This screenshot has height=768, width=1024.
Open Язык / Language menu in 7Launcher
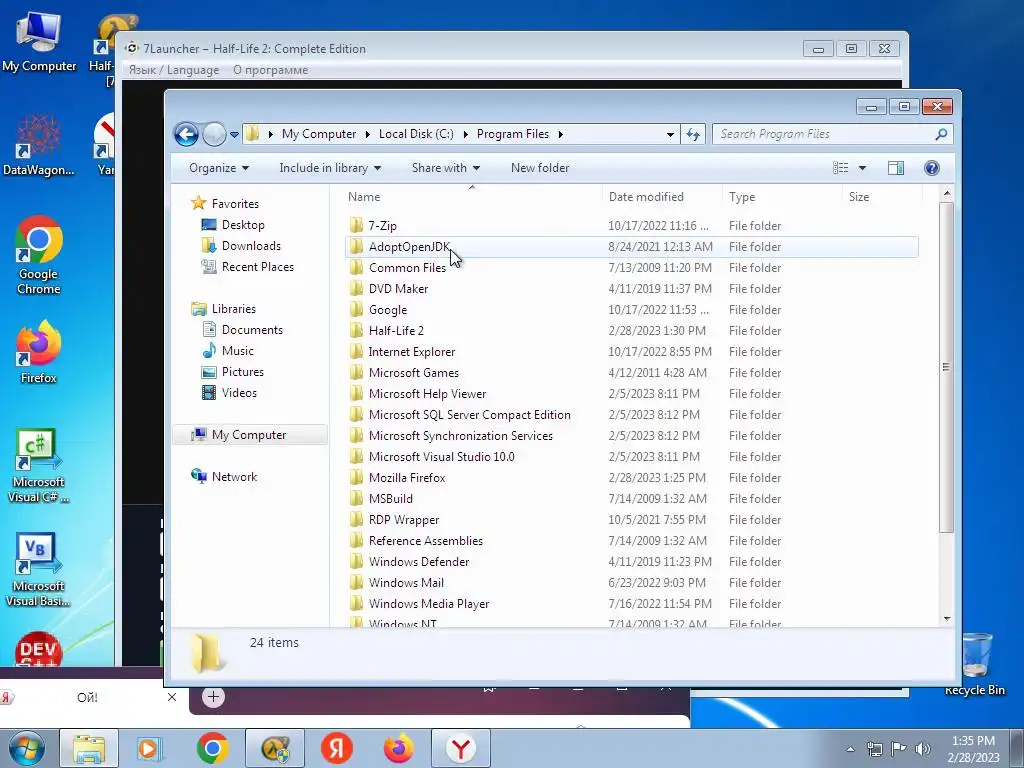pyautogui.click(x=174, y=70)
